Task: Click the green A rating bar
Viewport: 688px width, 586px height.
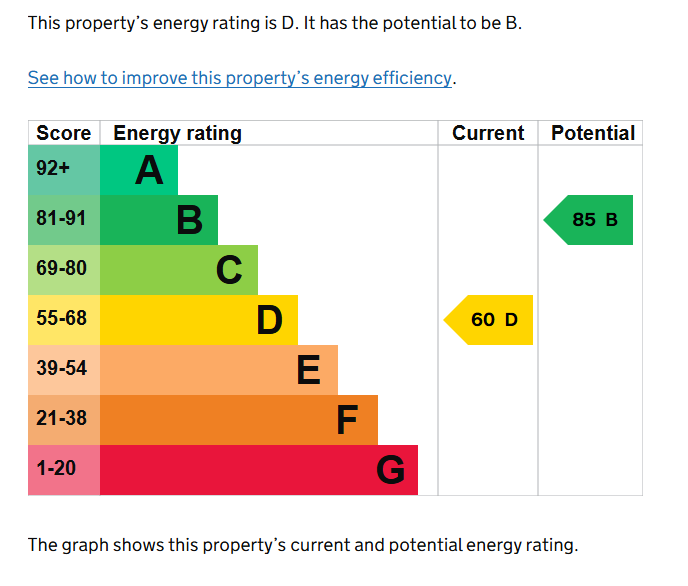Action: click(139, 170)
